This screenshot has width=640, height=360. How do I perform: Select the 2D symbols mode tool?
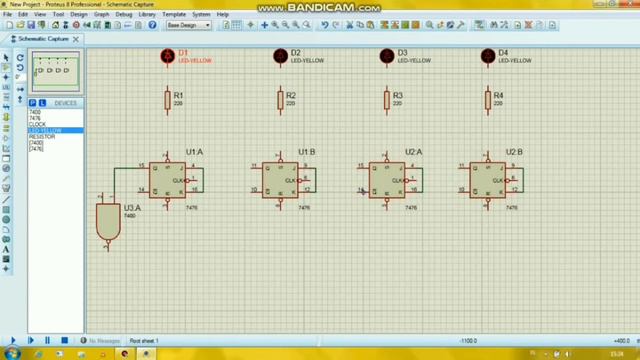click(6, 259)
